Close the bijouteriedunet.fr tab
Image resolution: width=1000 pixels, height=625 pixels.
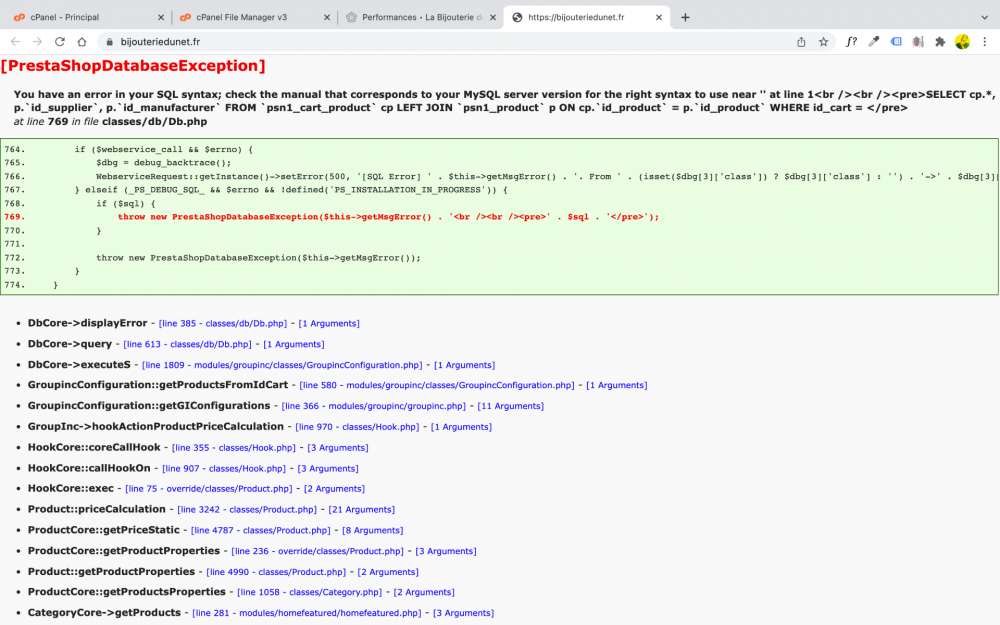click(659, 17)
